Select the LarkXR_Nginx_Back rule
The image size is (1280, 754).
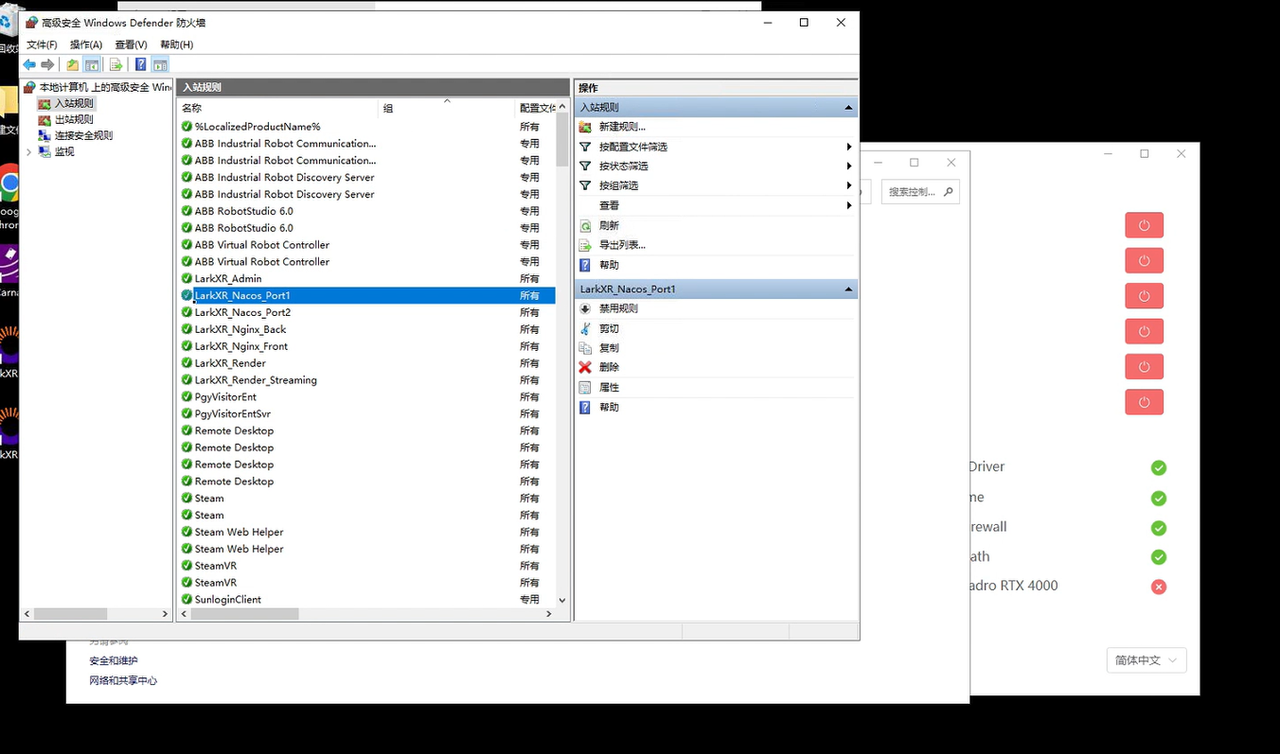click(x=366, y=329)
